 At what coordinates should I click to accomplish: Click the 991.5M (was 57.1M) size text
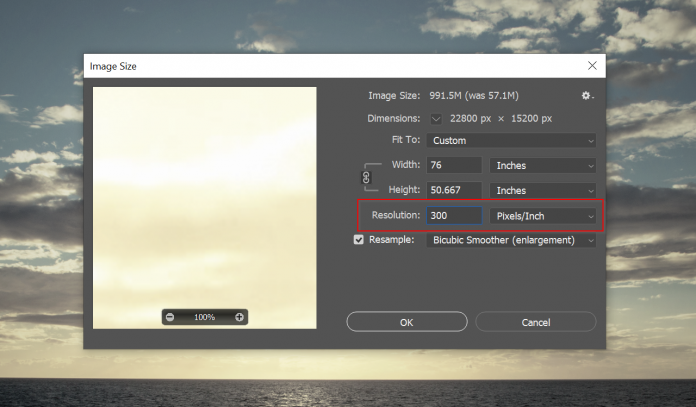pyautogui.click(x=474, y=96)
